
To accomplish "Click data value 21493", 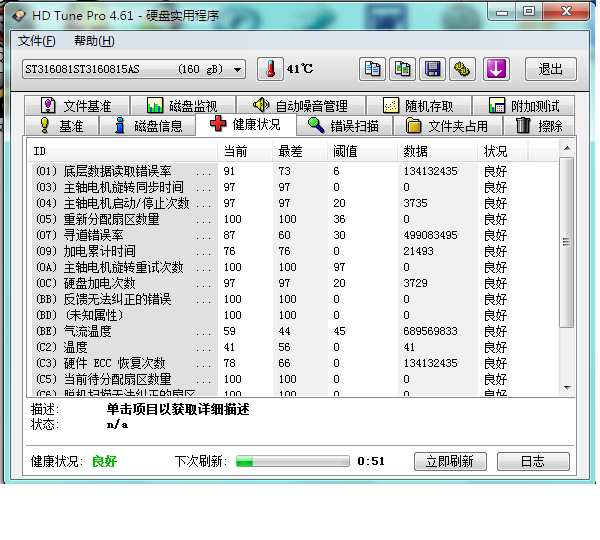I will (418, 251).
